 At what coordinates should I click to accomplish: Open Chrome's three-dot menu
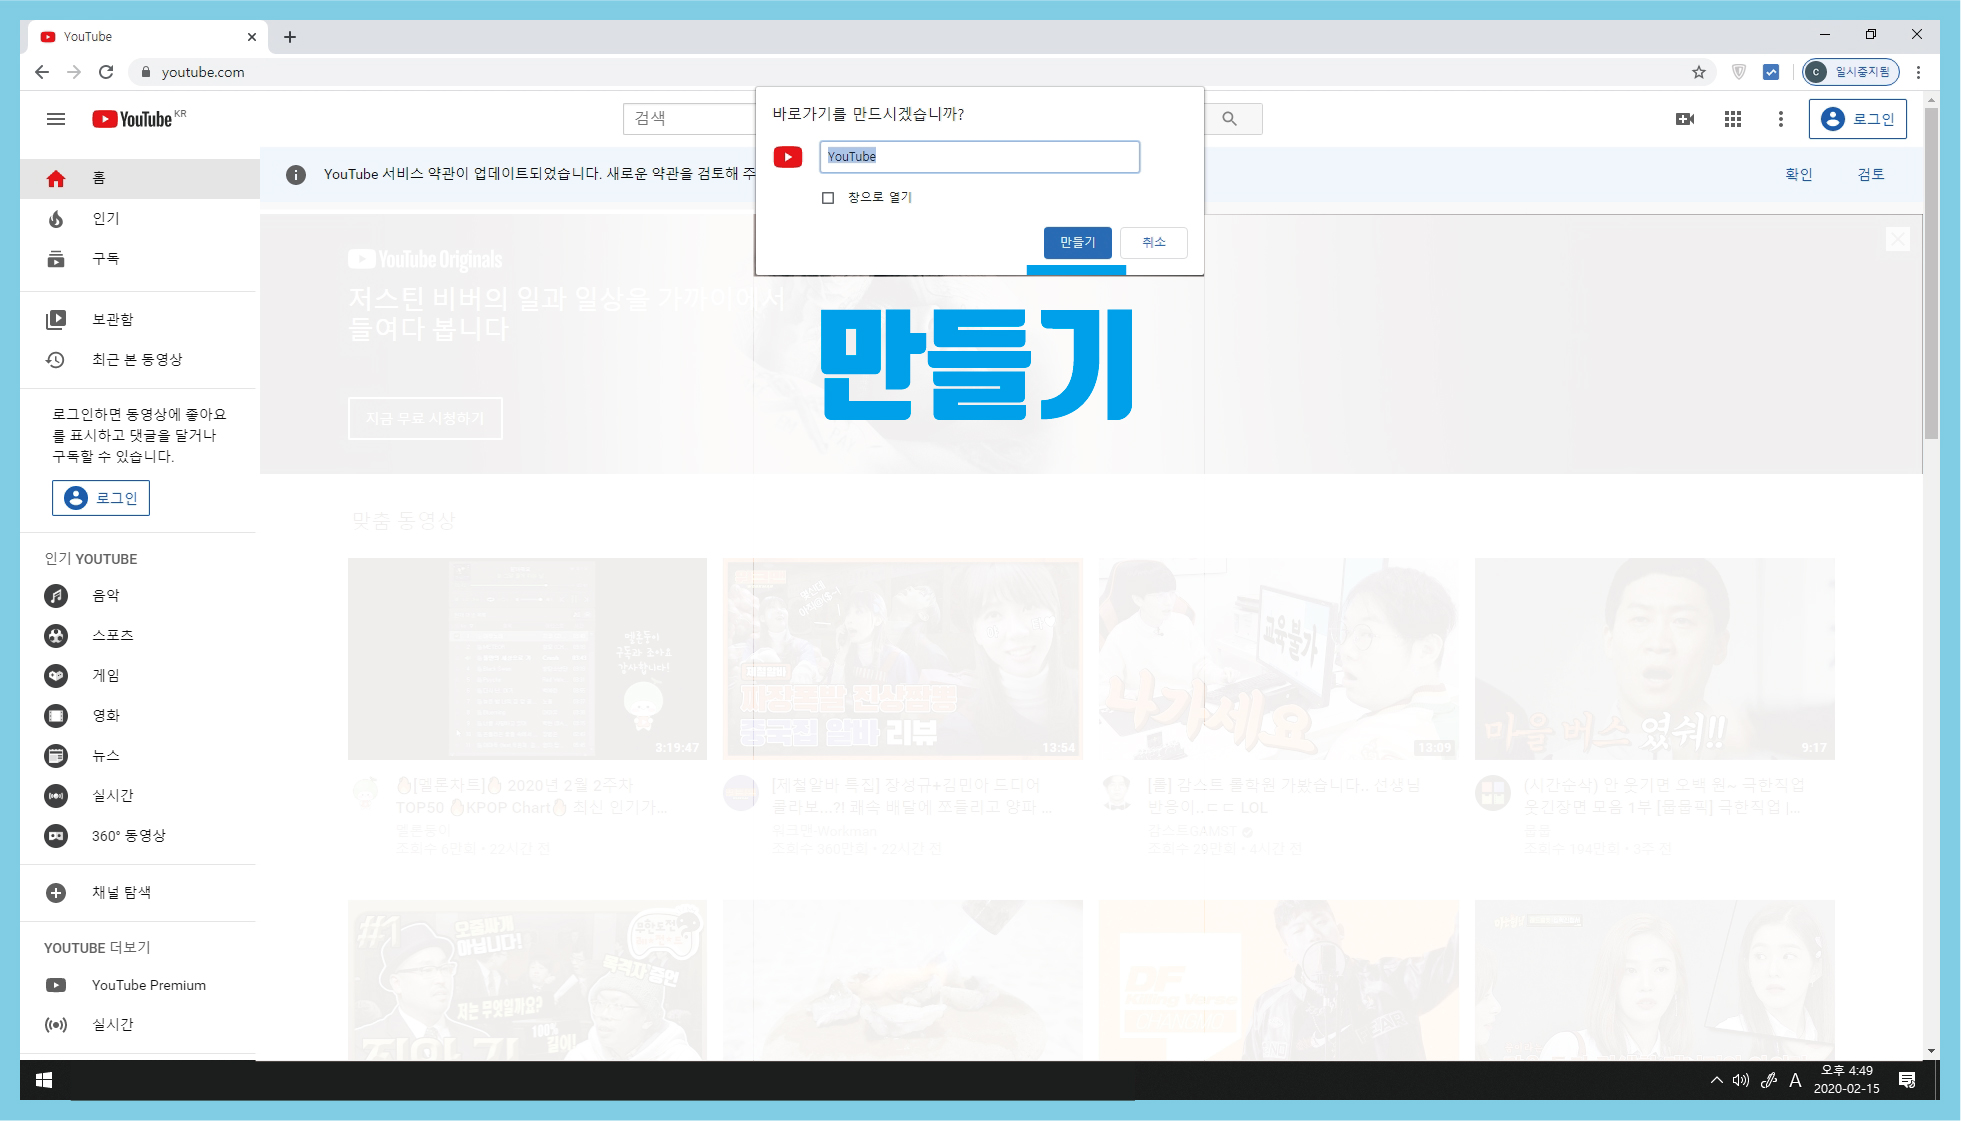pos(1918,72)
